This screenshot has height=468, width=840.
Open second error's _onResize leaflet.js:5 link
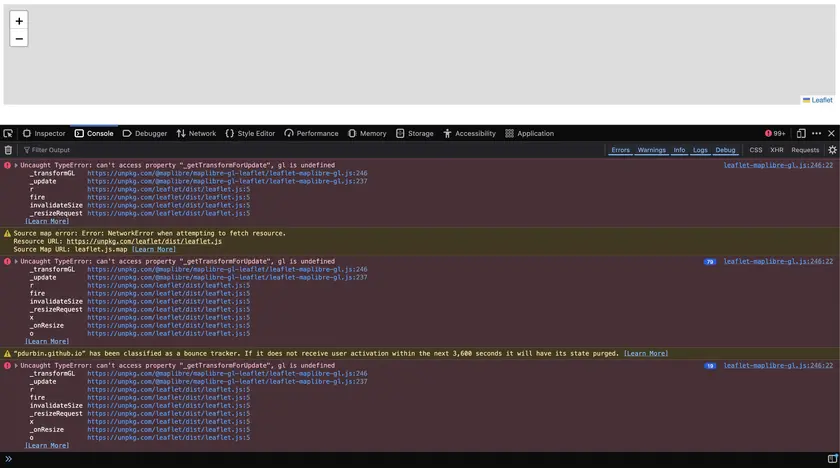point(168,326)
